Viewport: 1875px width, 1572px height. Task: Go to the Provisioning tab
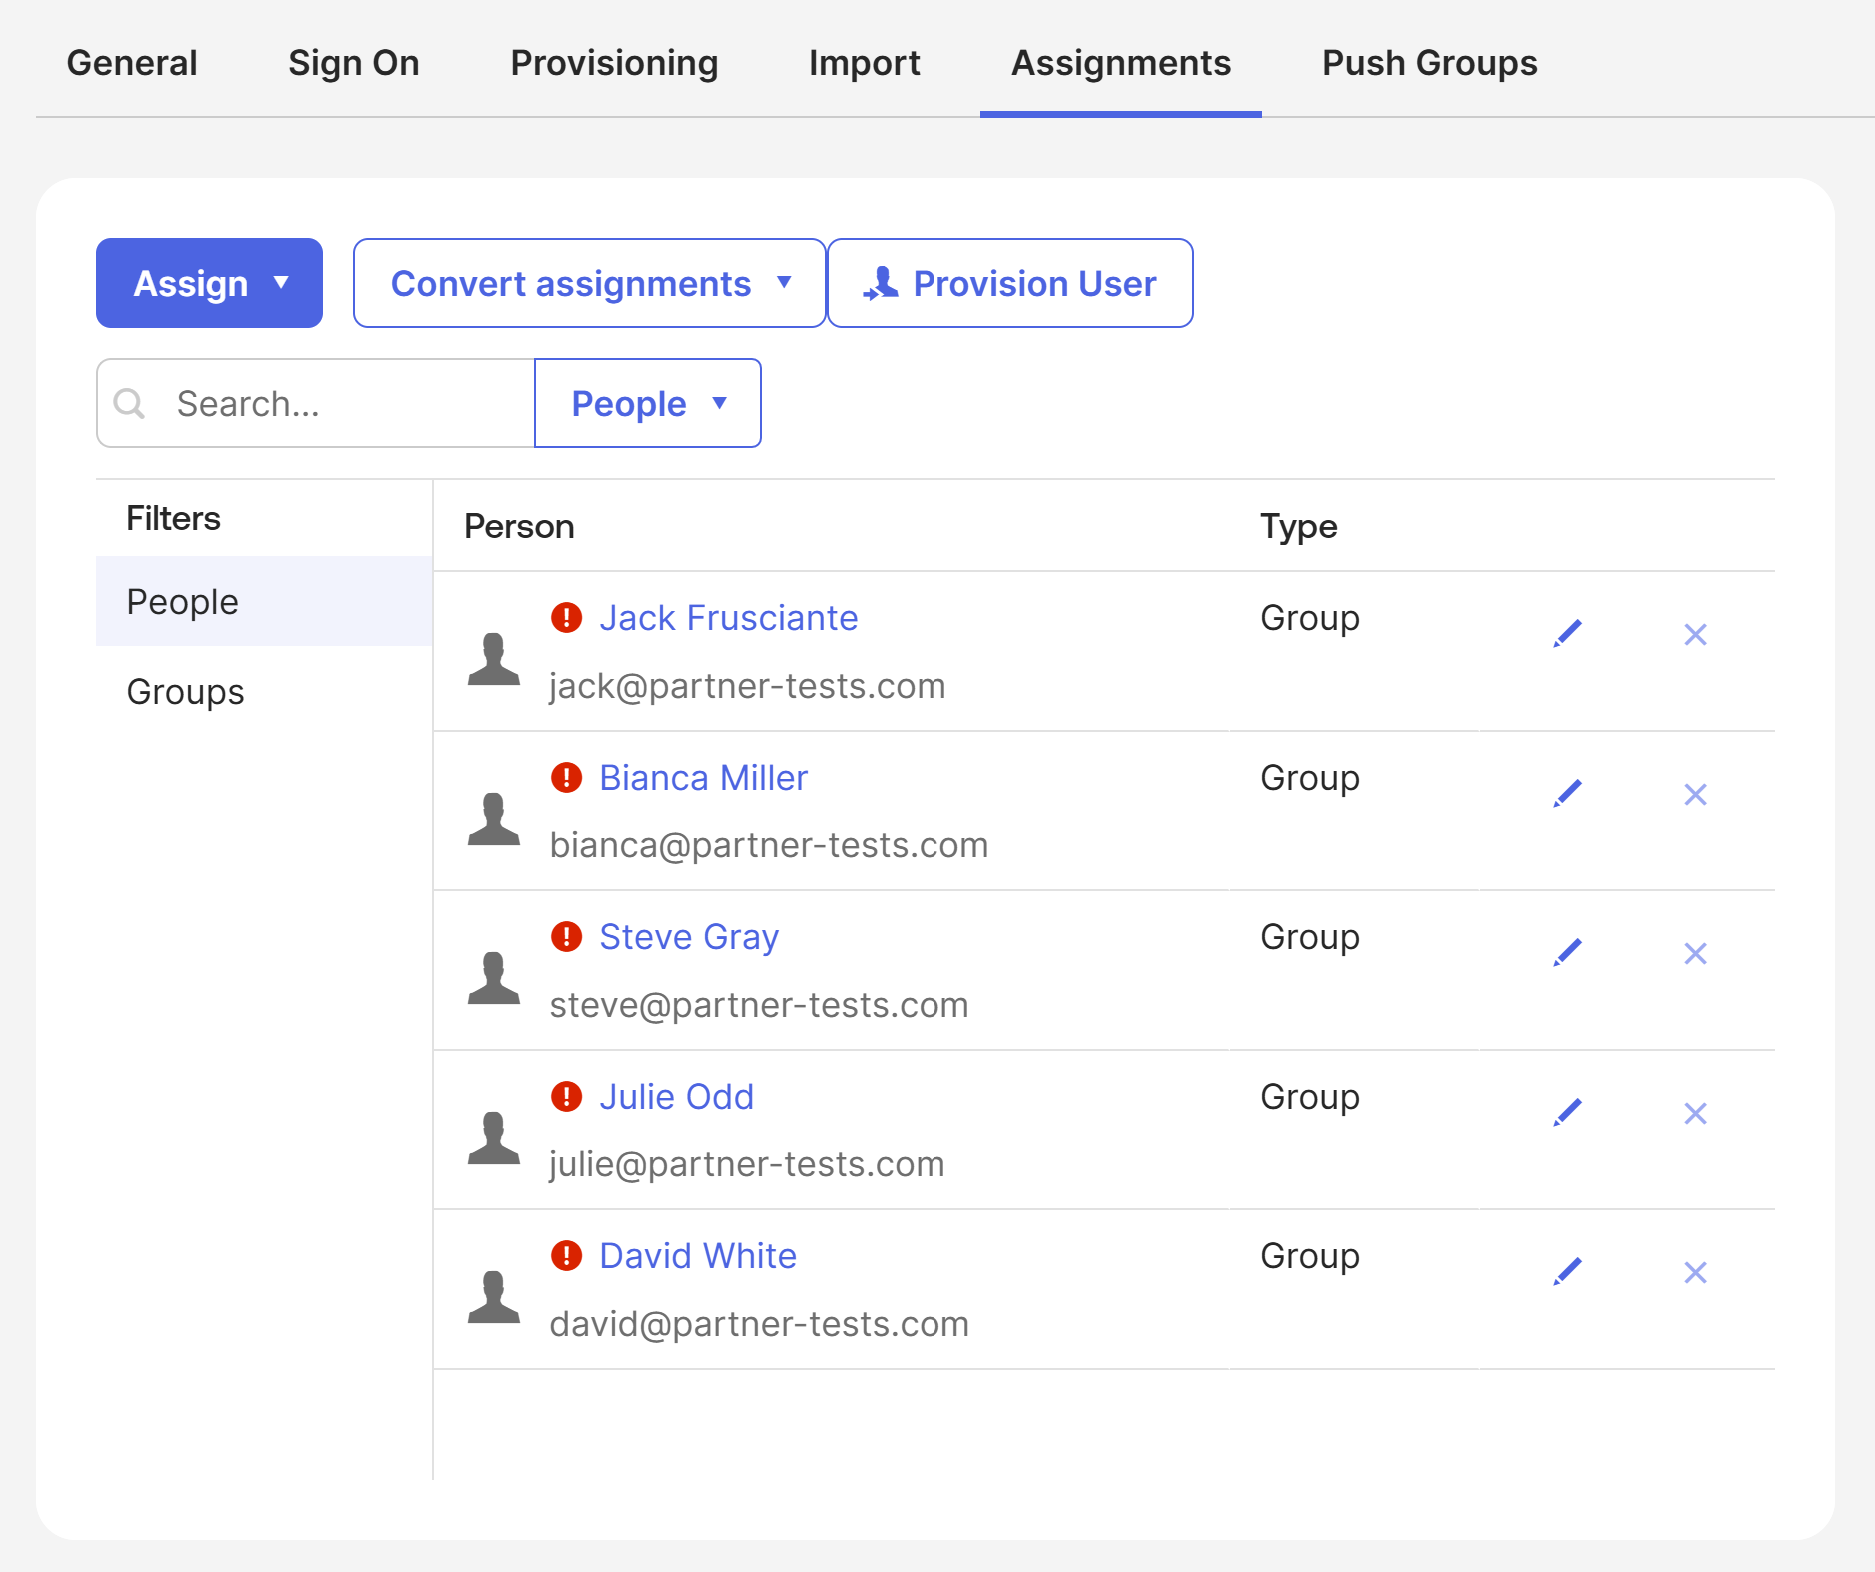pos(614,63)
